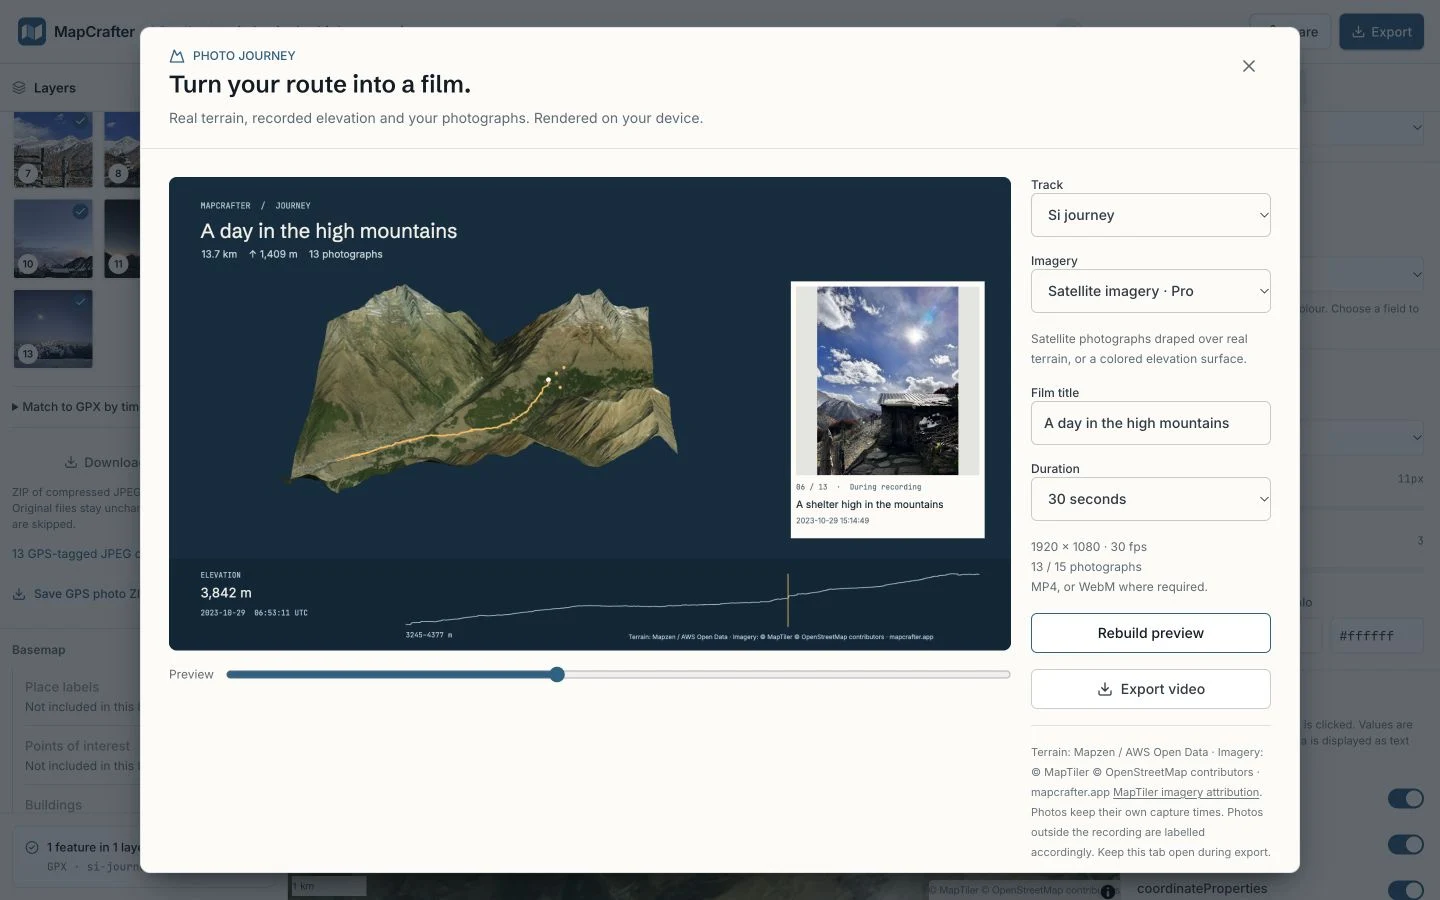Screen dimensions: 1440x900
Task: Click the Rebuild preview button
Action: point(1150,633)
